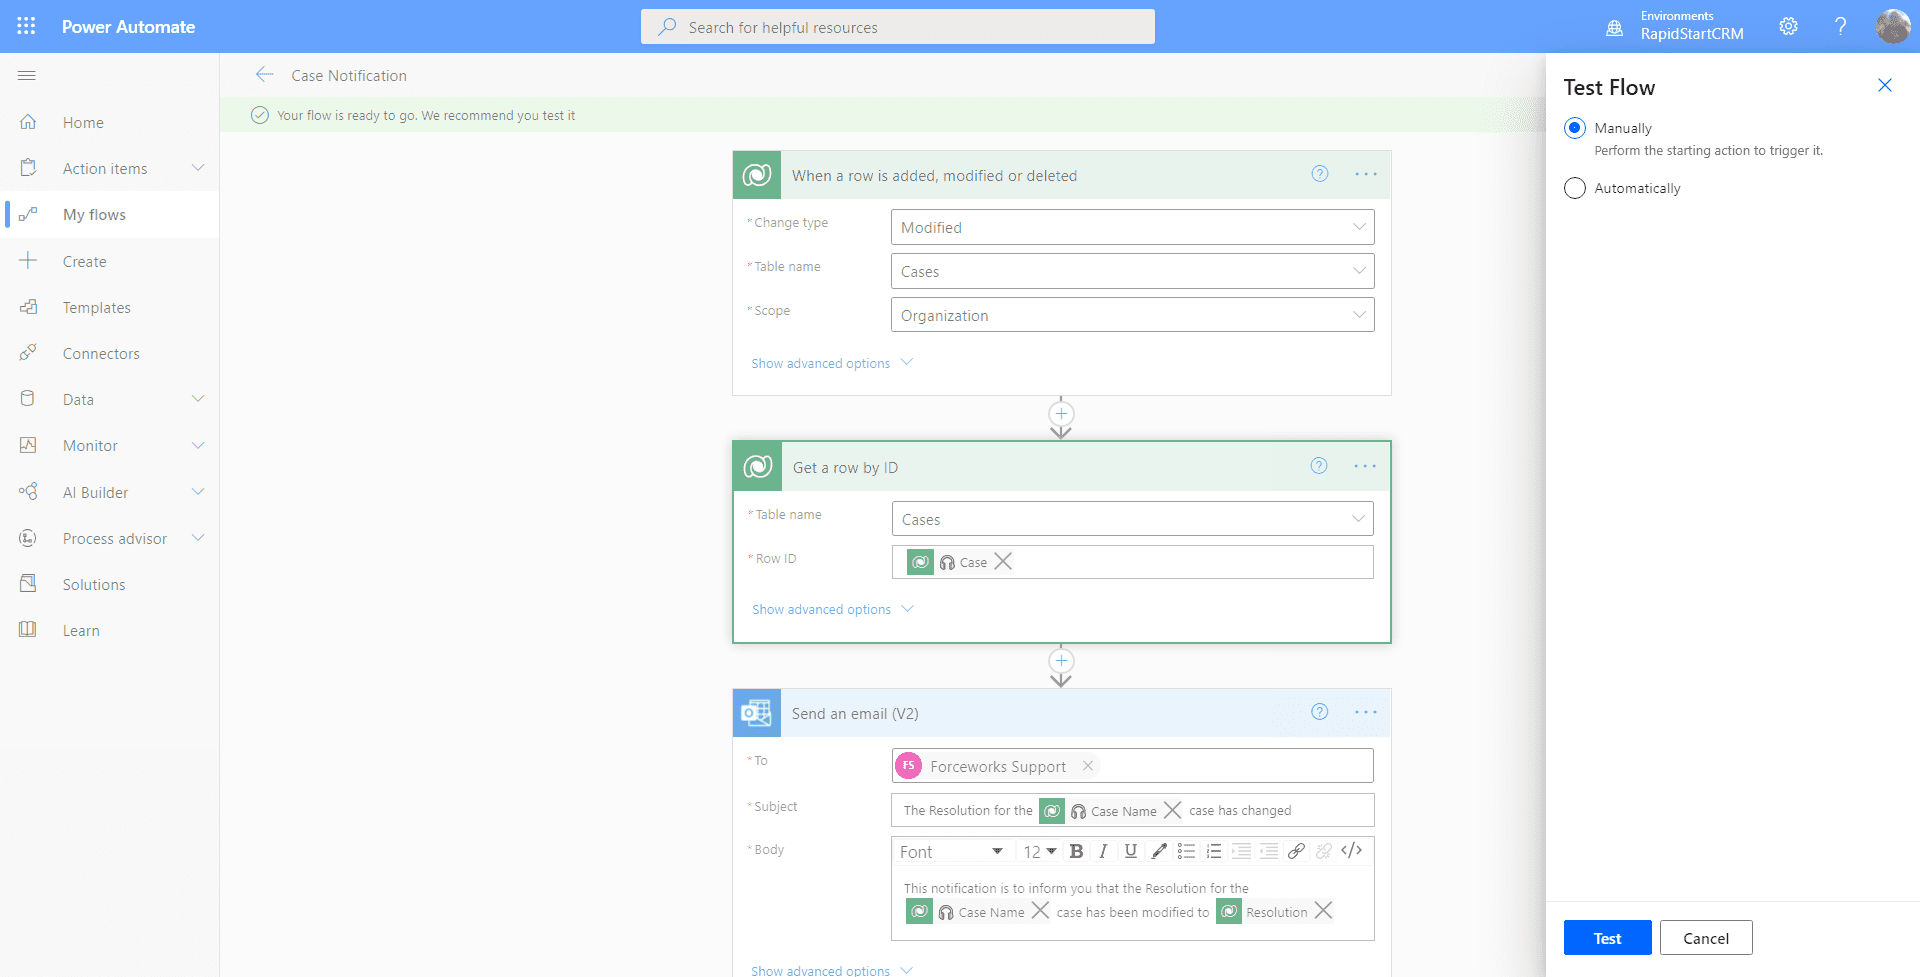Navigate to My flows in the sidebar
Image resolution: width=1920 pixels, height=977 pixels.
95,214
